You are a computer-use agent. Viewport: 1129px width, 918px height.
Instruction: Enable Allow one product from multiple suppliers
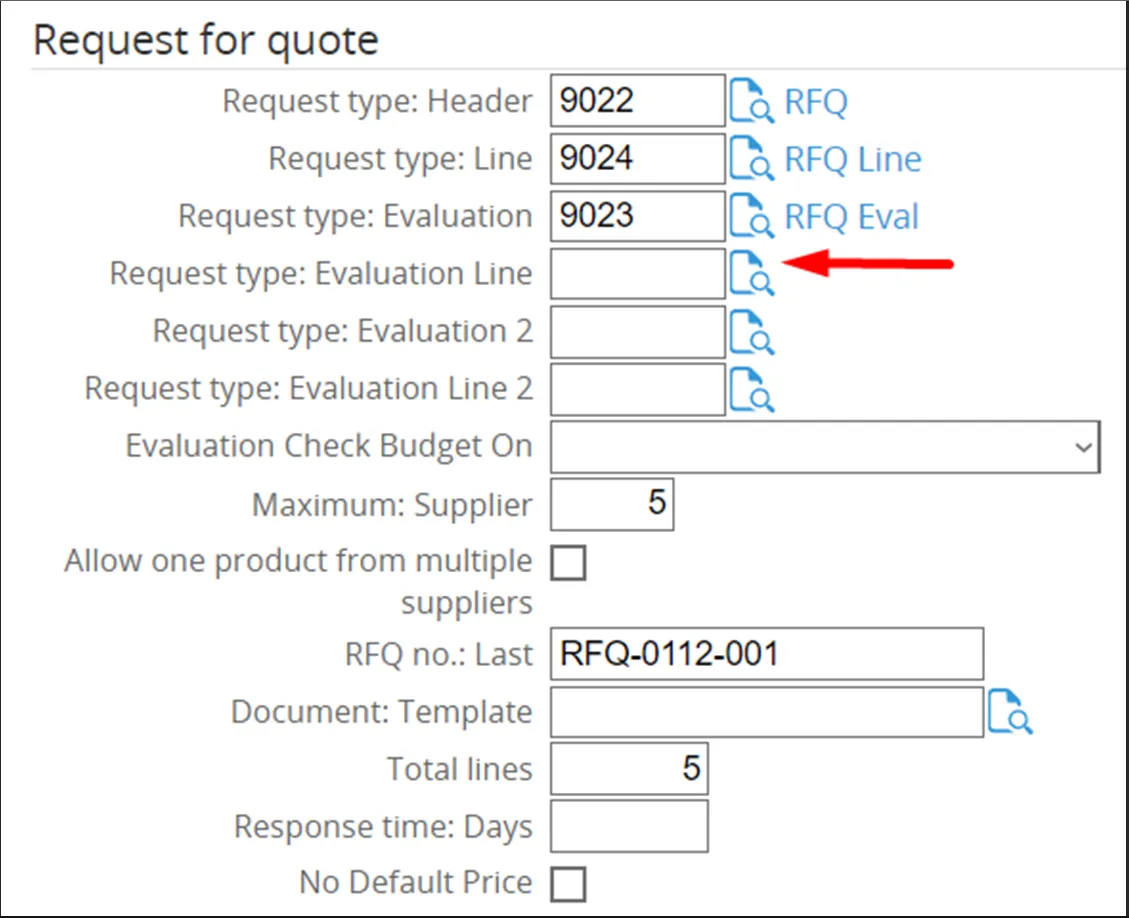(x=569, y=564)
